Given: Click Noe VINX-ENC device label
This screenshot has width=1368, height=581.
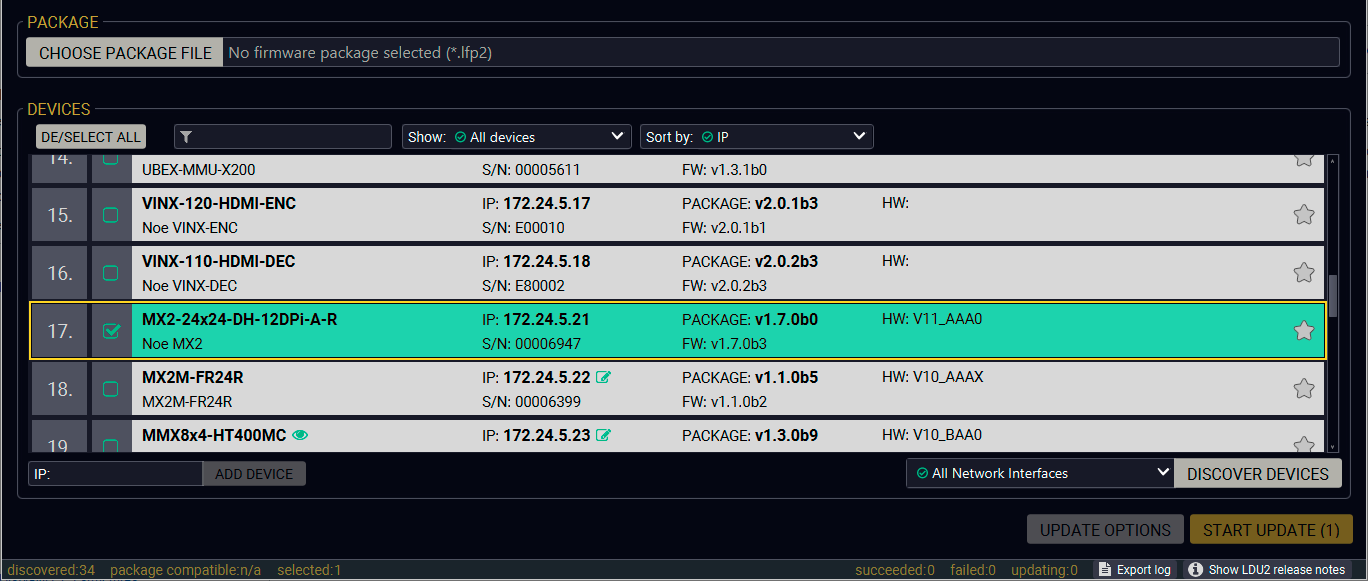Looking at the screenshot, I should (190, 228).
